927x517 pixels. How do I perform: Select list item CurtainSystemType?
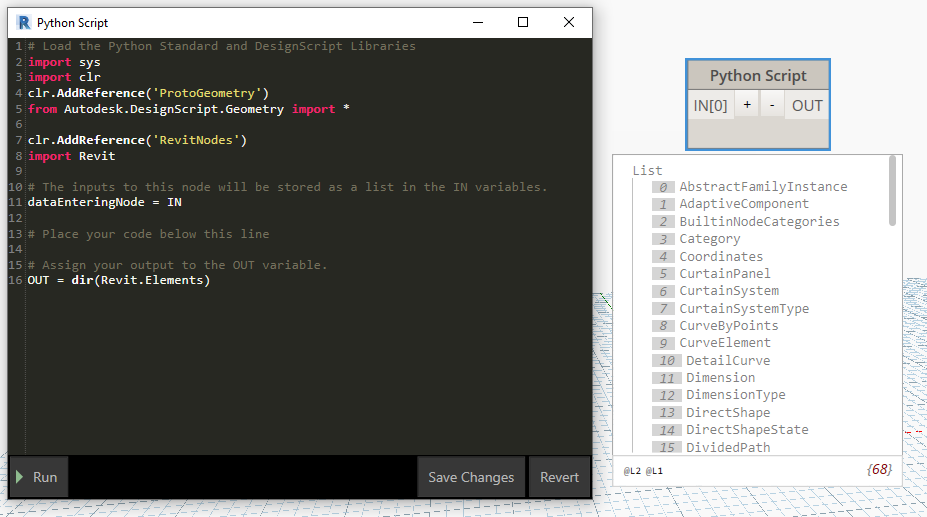[x=744, y=309]
